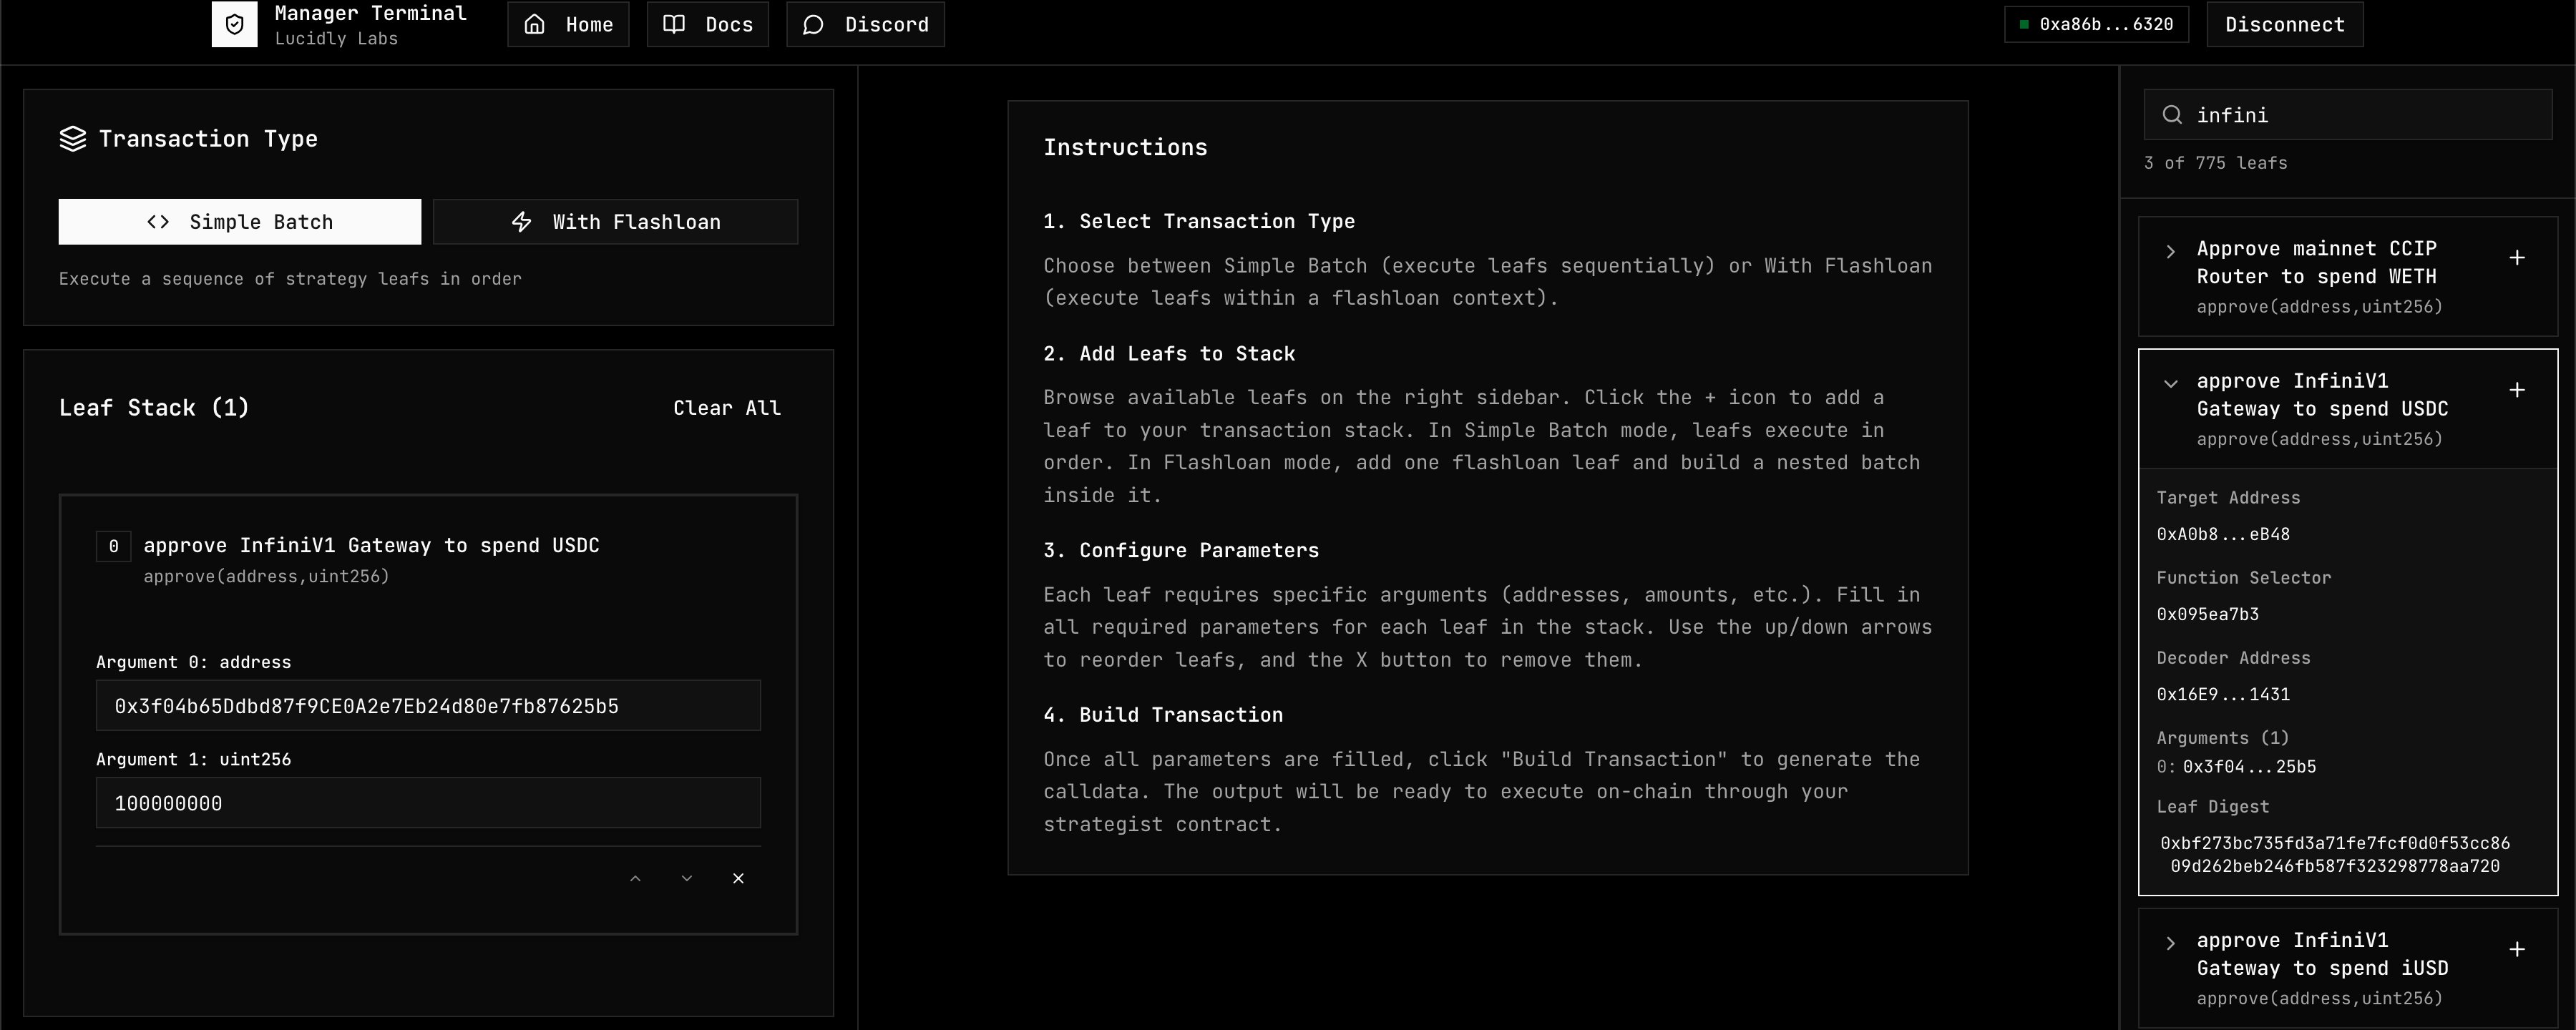Click the search magnifier icon
Screen dimensions: 2576x1030
click(x=2171, y=115)
